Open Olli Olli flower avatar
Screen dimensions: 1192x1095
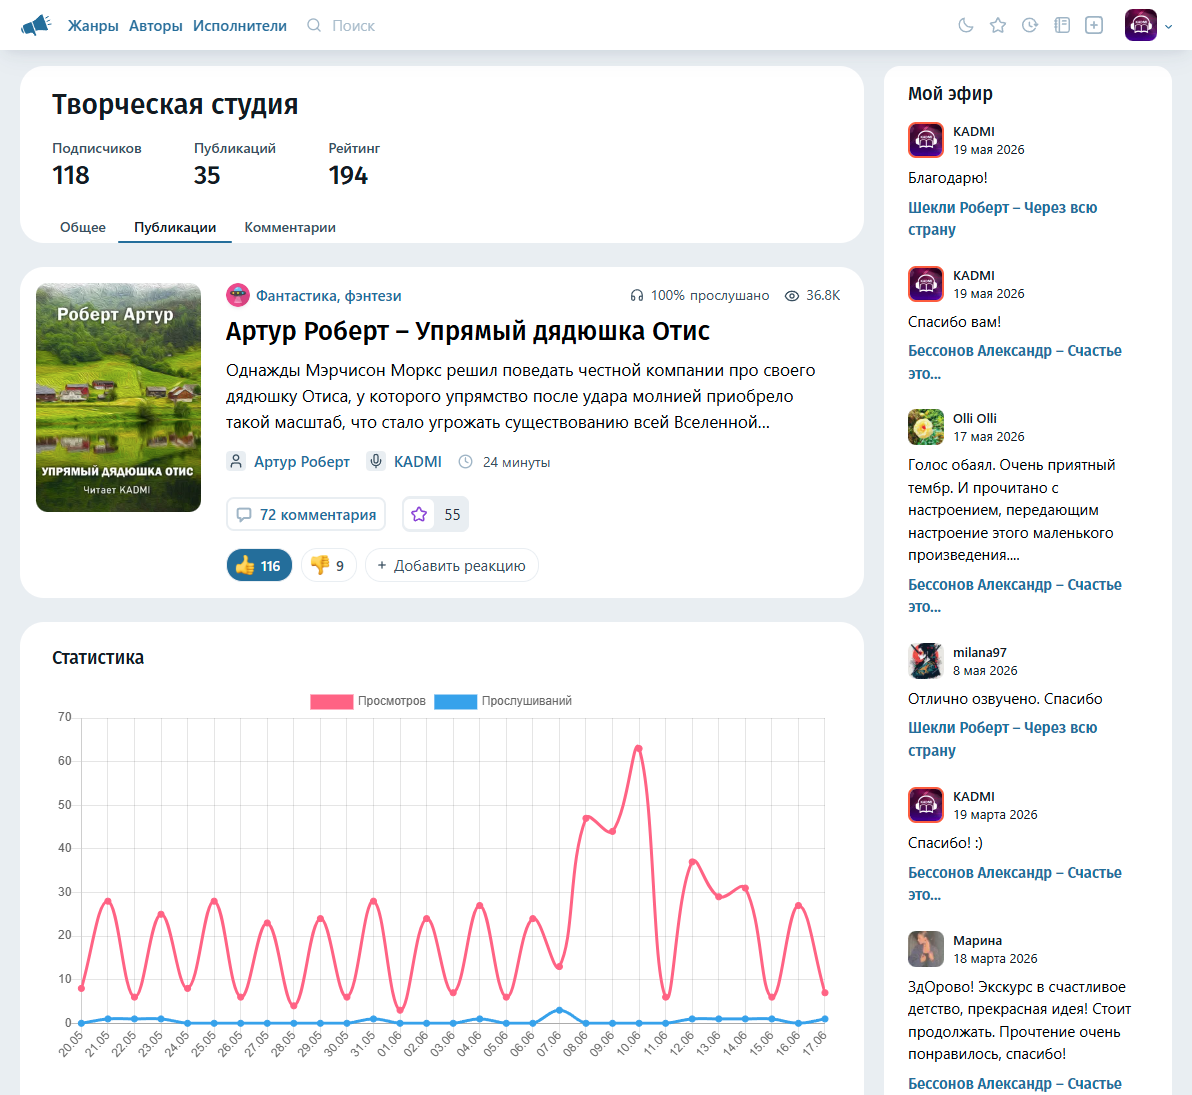[926, 427]
